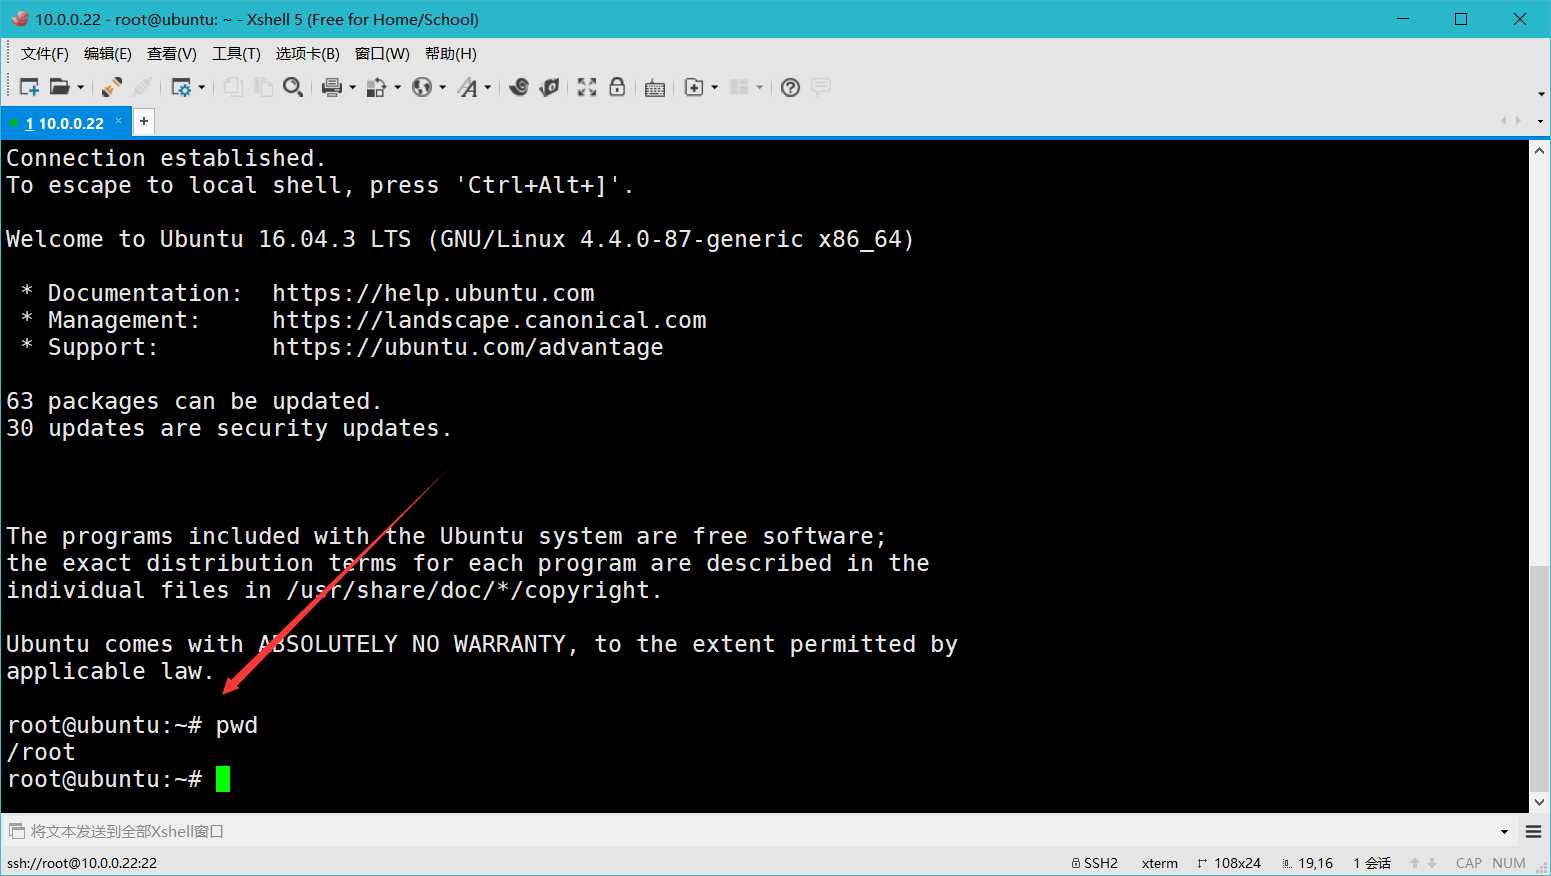Click the NUM indicator in status bar
Image resolution: width=1551 pixels, height=876 pixels.
pos(1509,863)
